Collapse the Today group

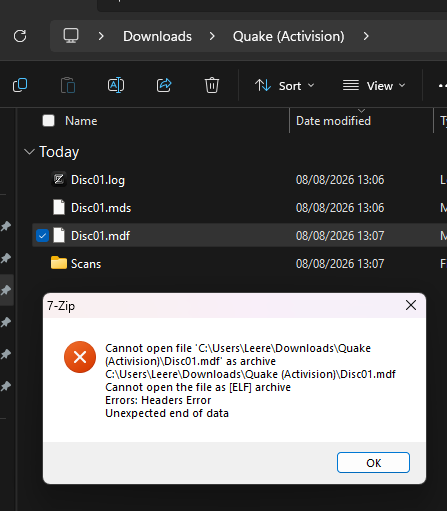pyautogui.click(x=29, y=152)
